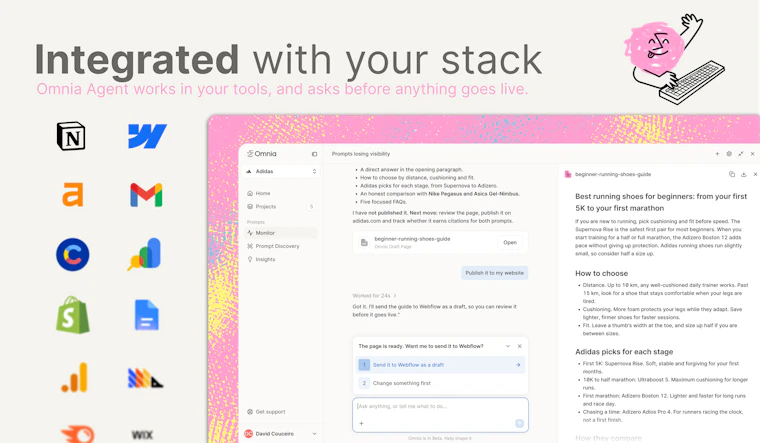Select Monitor in the sidebar
The width and height of the screenshot is (760, 443).
click(281, 233)
